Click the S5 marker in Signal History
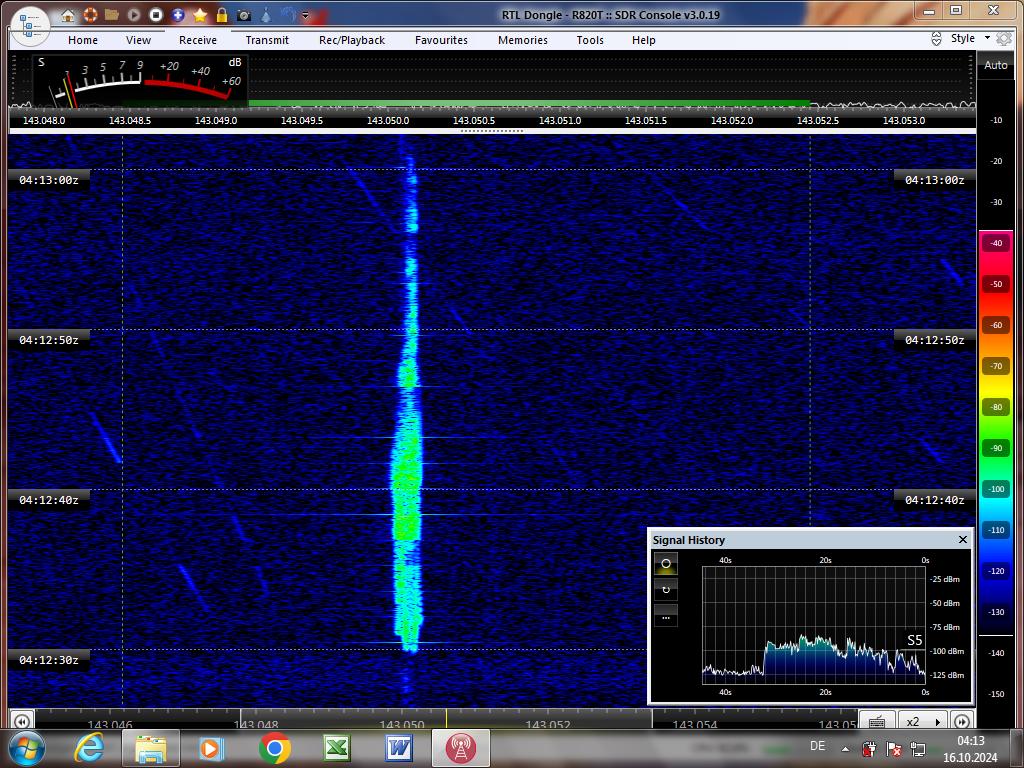Viewport: 1024px width, 768px height. (x=915, y=641)
